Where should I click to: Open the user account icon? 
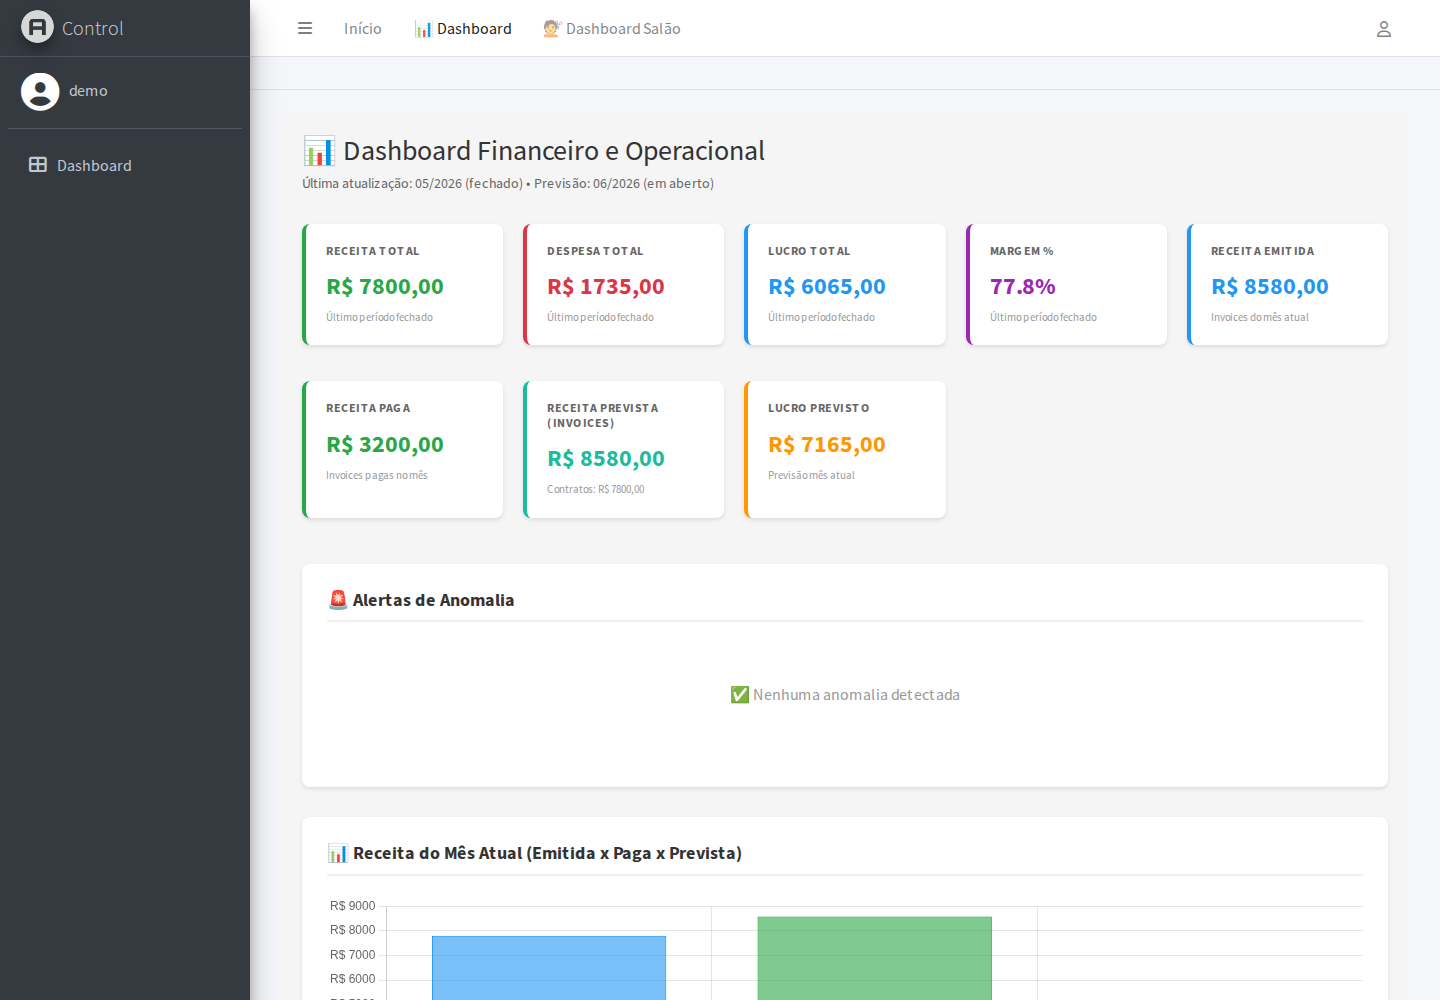(1384, 29)
